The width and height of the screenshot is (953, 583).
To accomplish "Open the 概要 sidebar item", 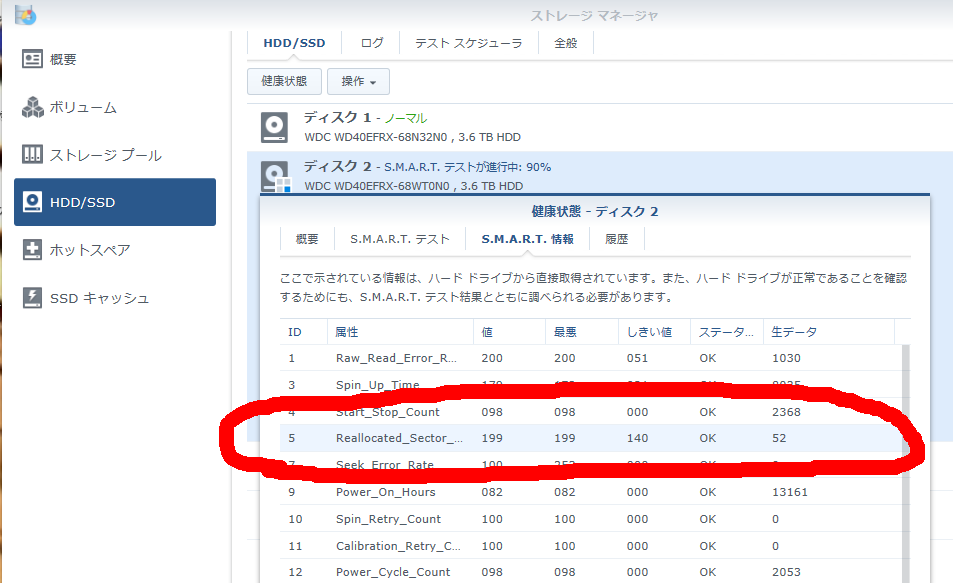I will tap(115, 59).
